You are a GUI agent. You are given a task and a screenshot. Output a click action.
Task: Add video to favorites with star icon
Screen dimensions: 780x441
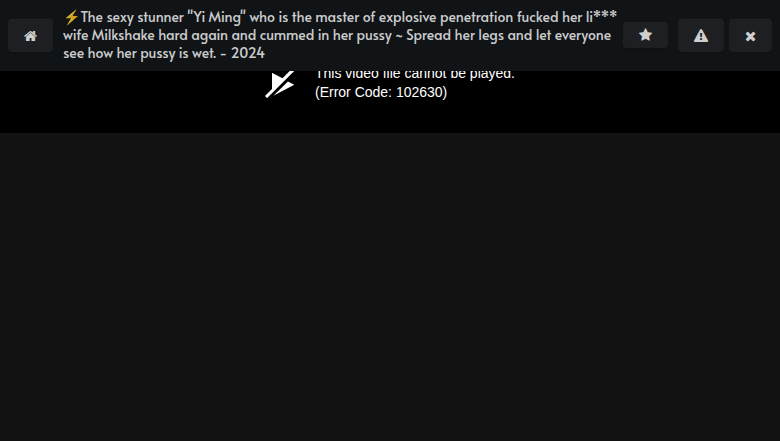tap(645, 35)
